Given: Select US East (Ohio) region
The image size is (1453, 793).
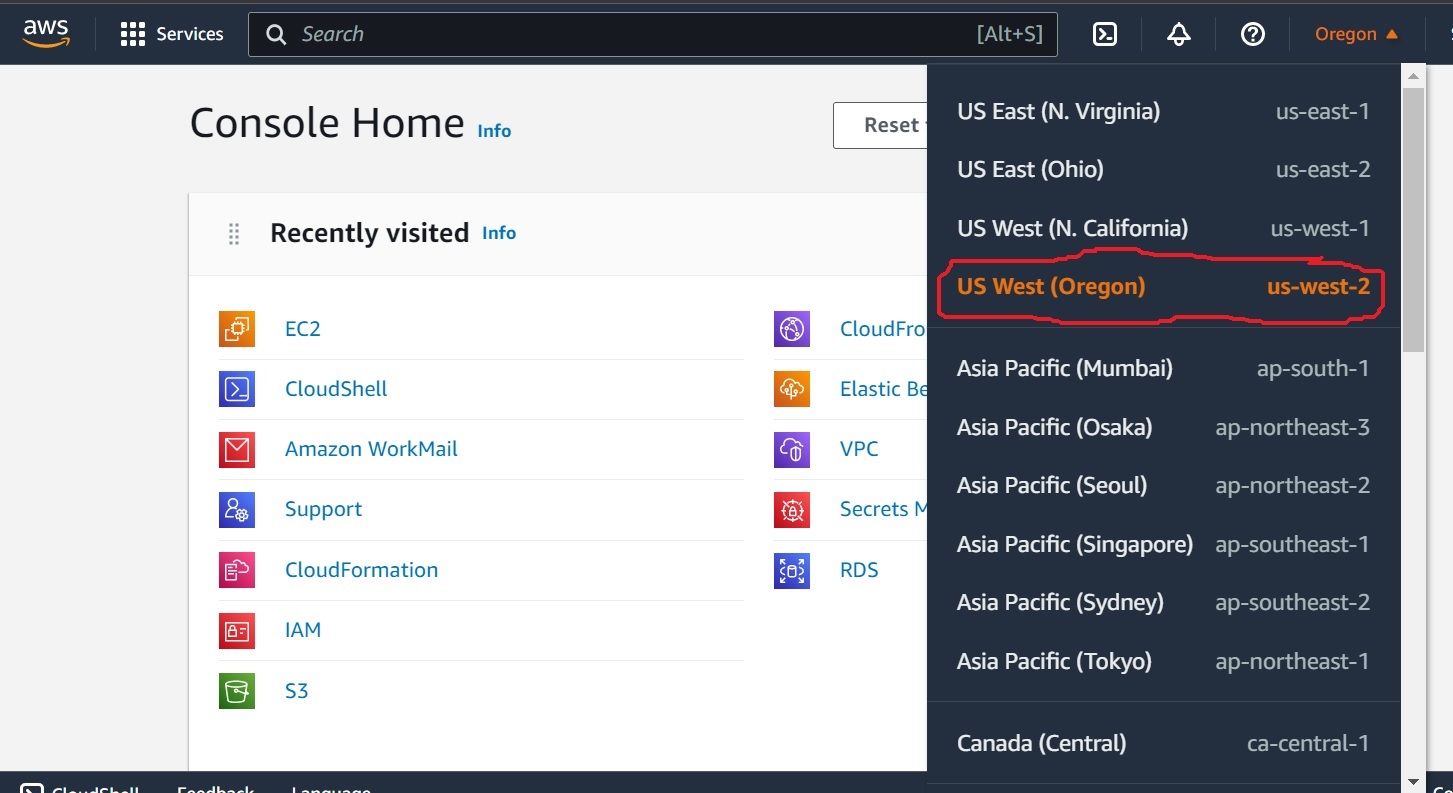Looking at the screenshot, I should click(x=1163, y=169).
